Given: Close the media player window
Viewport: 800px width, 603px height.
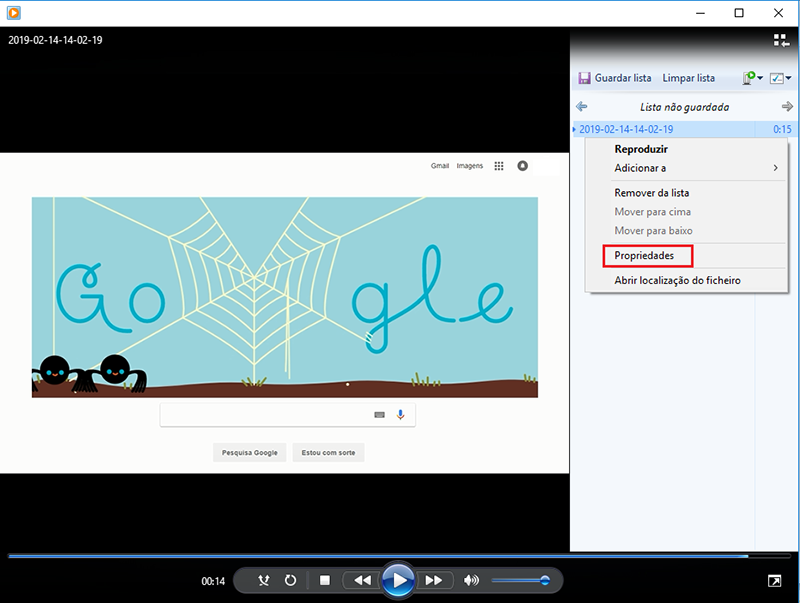Looking at the screenshot, I should tap(778, 13).
